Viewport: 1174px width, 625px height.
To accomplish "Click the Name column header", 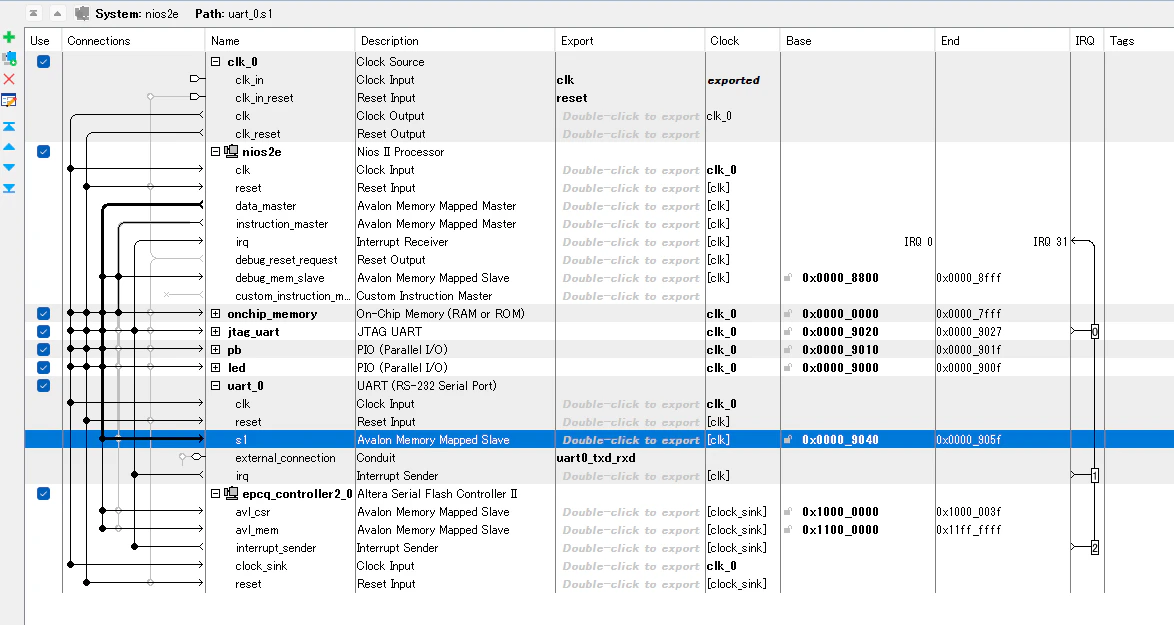I will [x=280, y=41].
